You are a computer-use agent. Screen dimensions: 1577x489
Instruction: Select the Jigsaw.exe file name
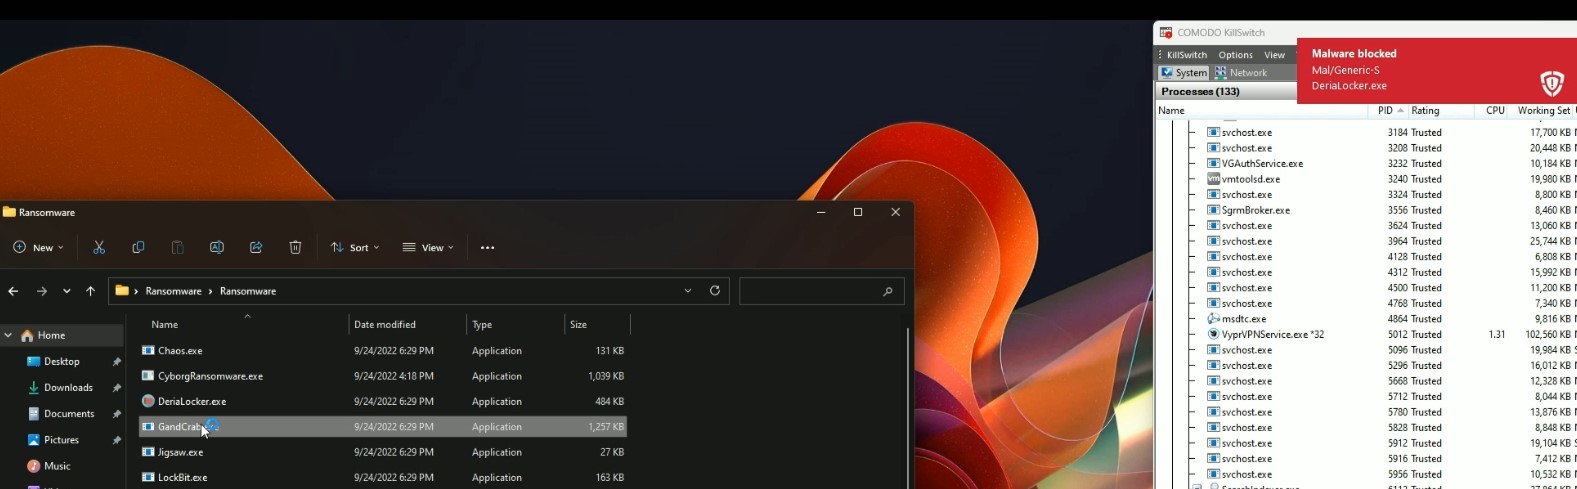180,452
